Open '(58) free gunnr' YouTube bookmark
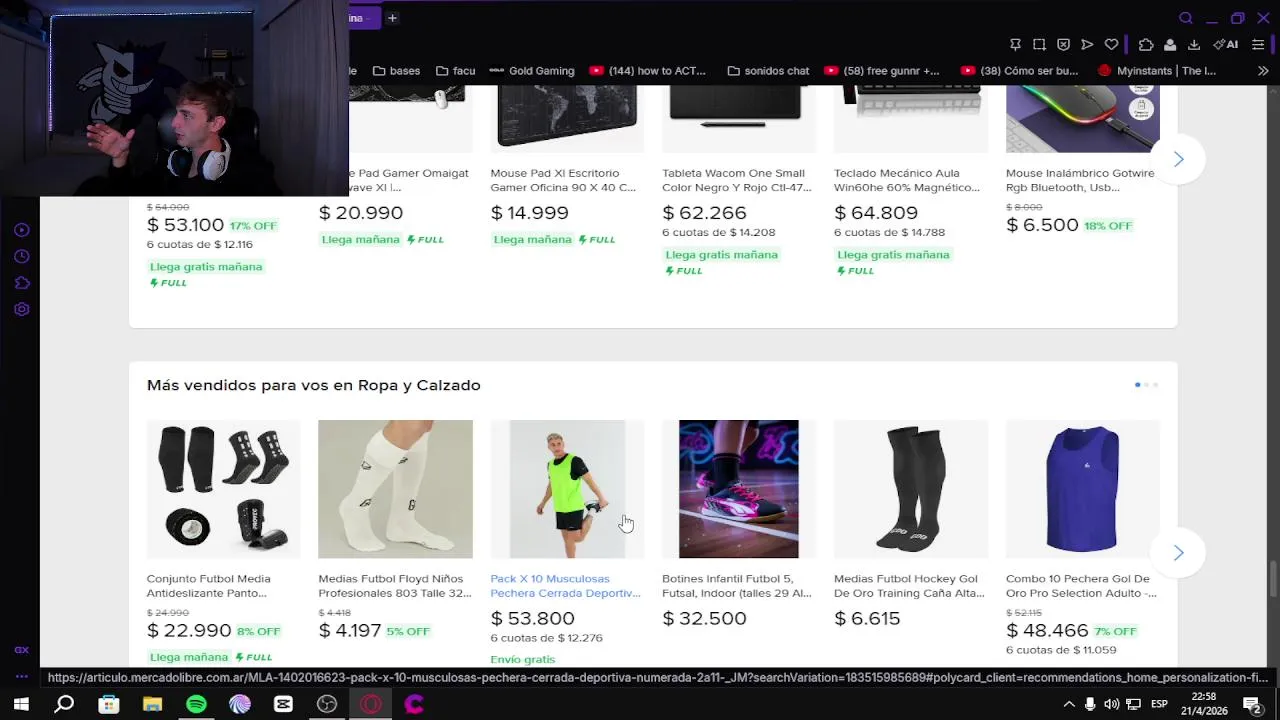The height and width of the screenshot is (720, 1280). coord(882,71)
